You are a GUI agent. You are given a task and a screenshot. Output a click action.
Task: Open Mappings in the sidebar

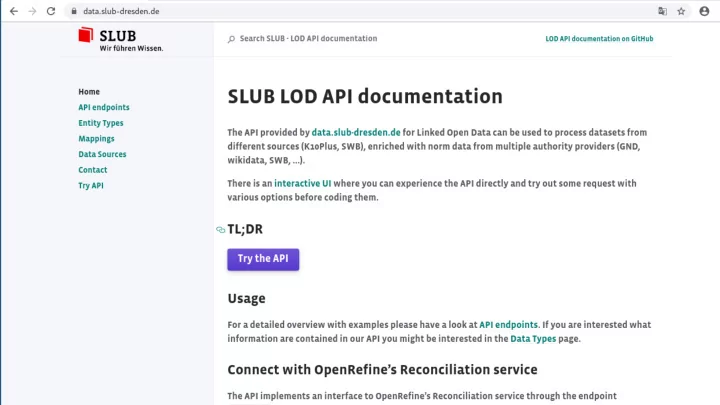coord(96,138)
